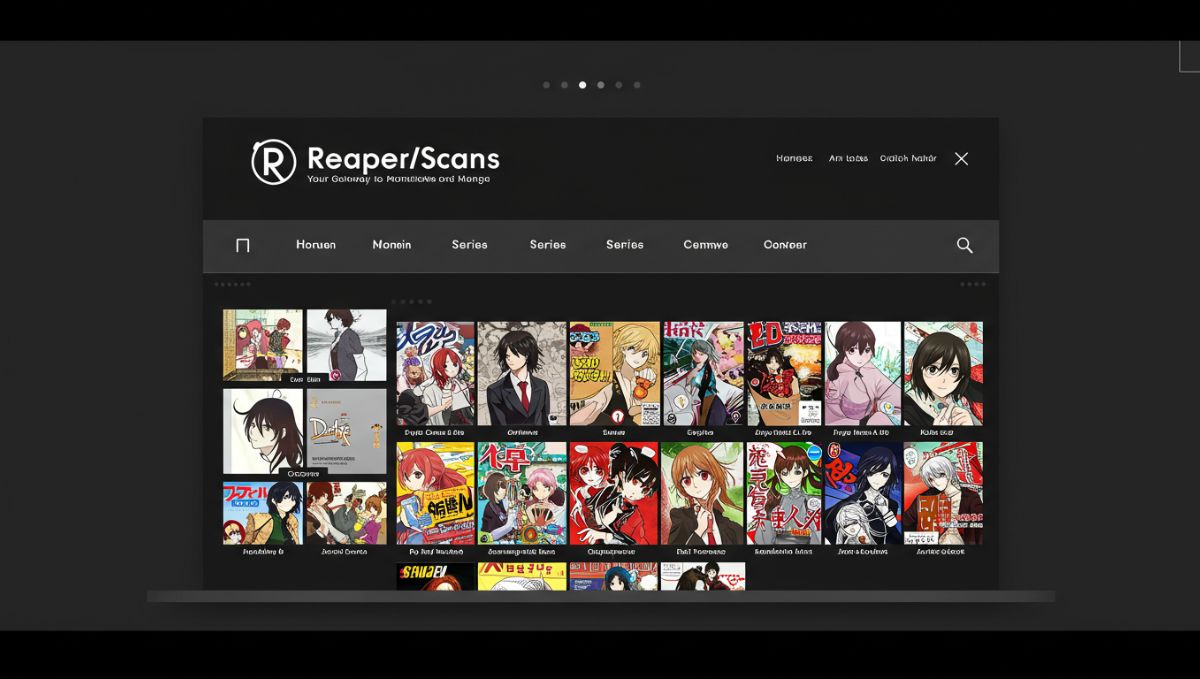Open the red-haired girl on yellow cover
1200x679 pixels.
click(435, 493)
